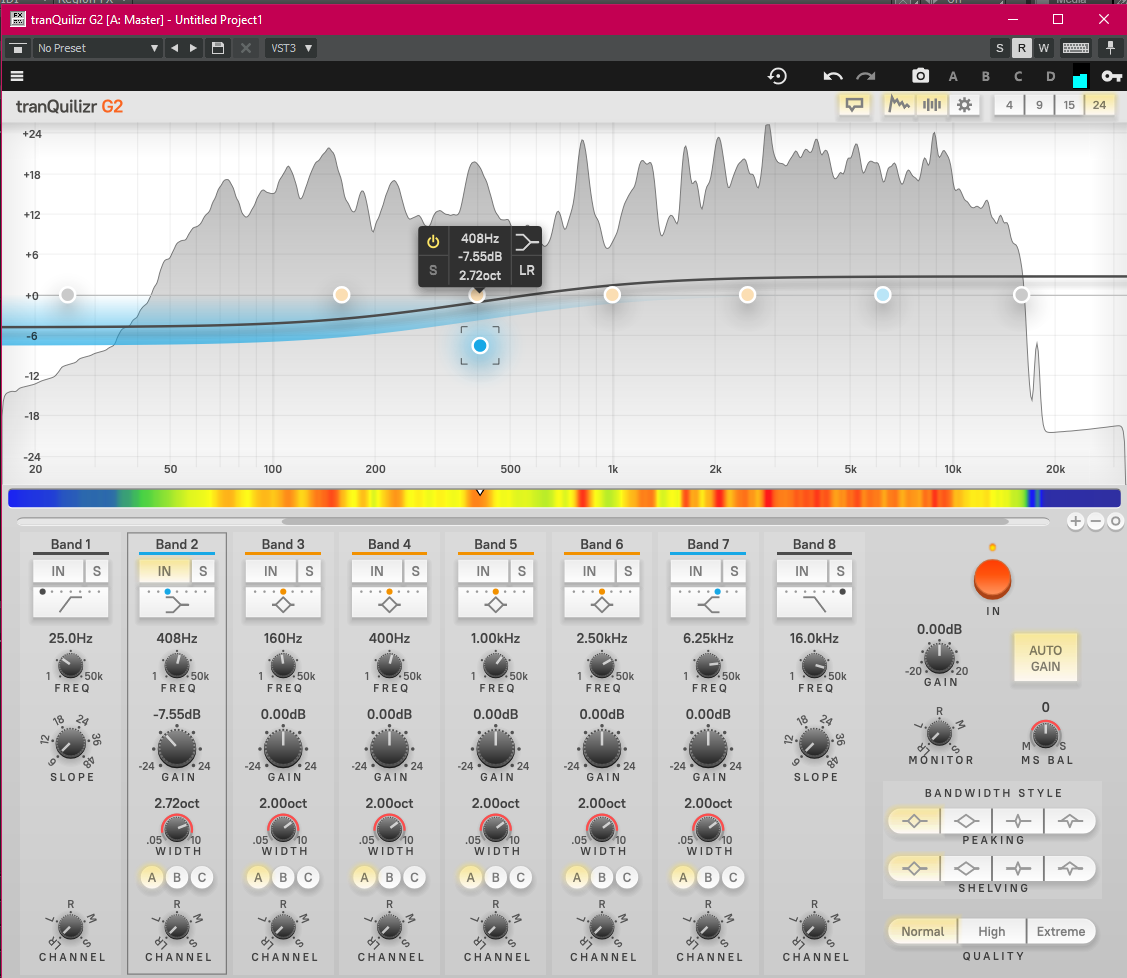
Task: Open the settings gear icon
Action: 965,105
